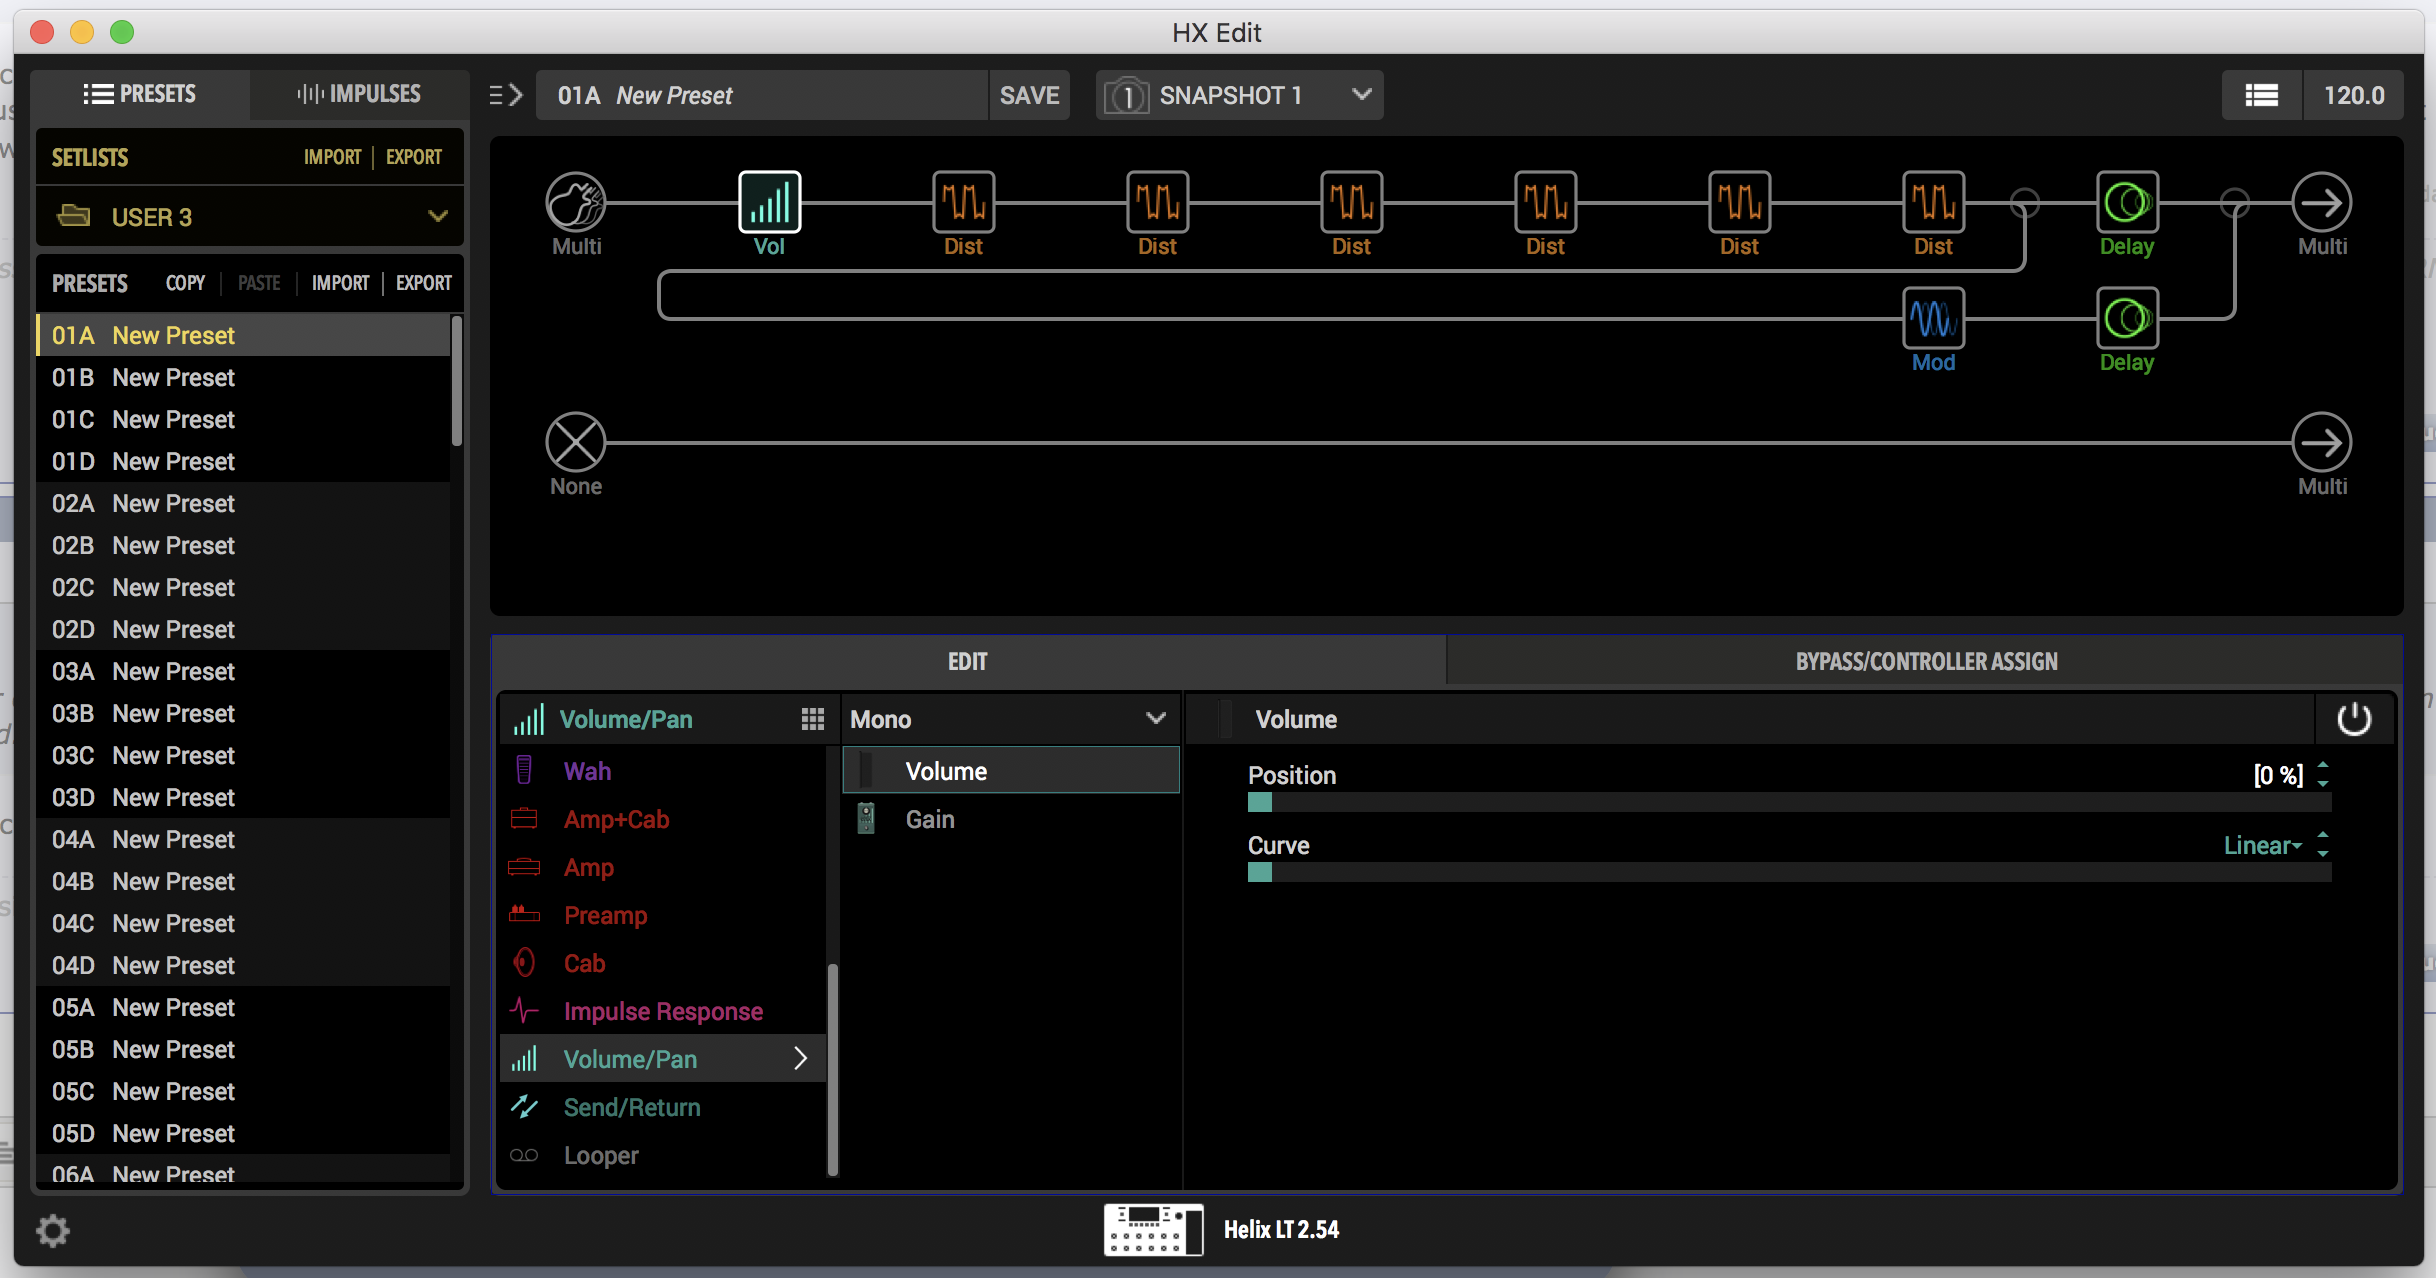Select the Dist block right after Vol
The height and width of the screenshot is (1278, 2436).
[x=963, y=202]
